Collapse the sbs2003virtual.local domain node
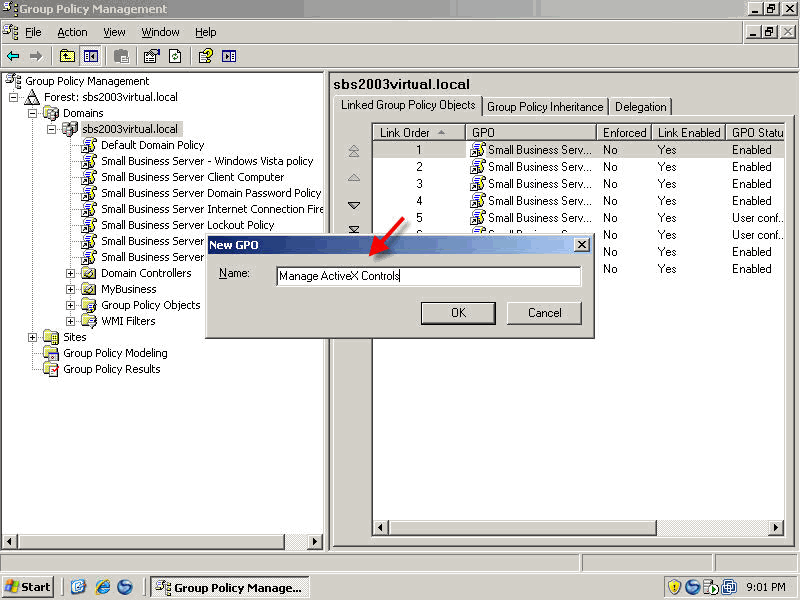Image resolution: width=800 pixels, height=600 pixels. (52, 129)
